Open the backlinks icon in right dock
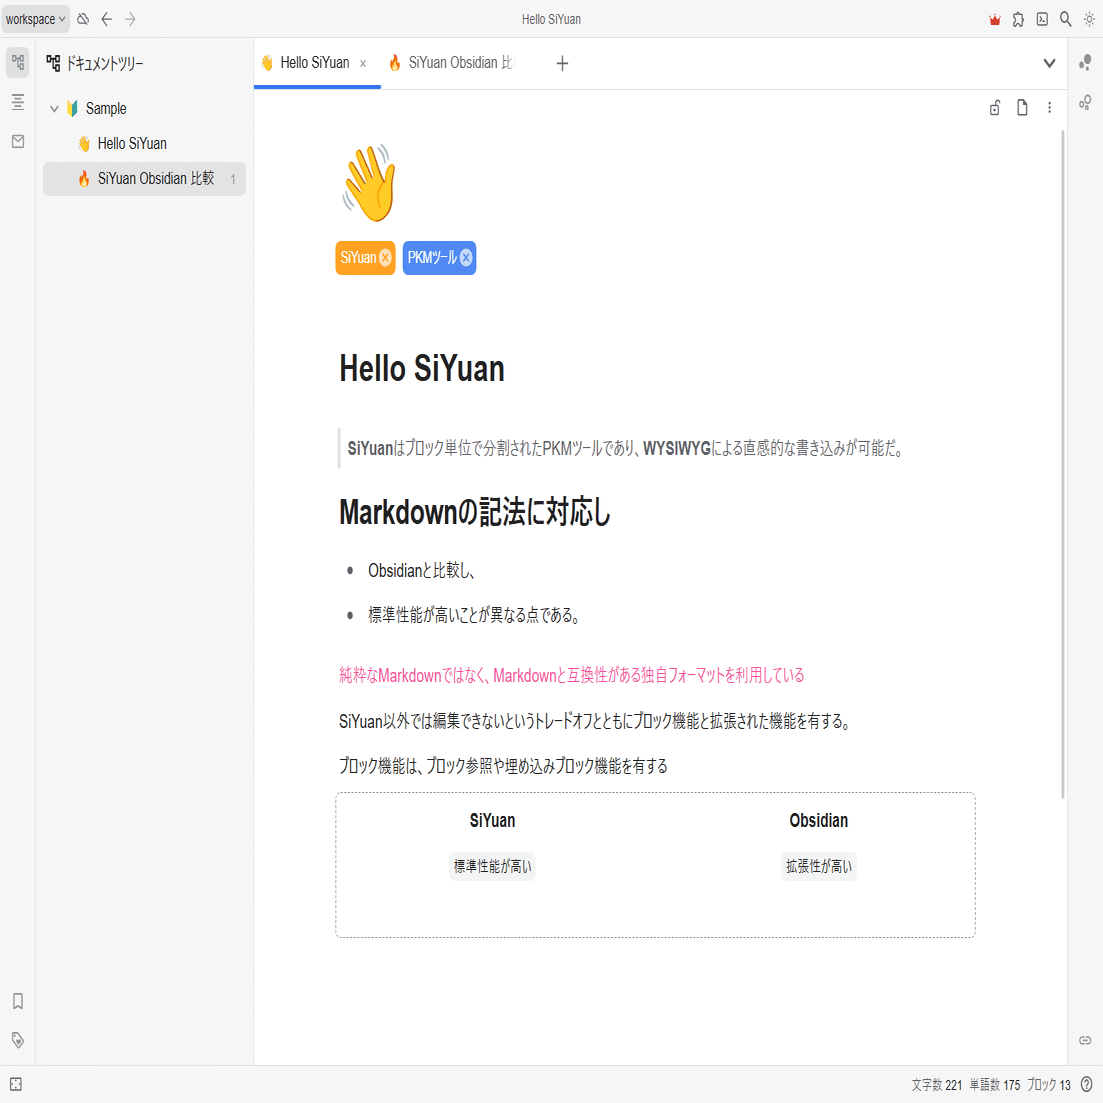1103x1103 pixels. [1085, 1040]
